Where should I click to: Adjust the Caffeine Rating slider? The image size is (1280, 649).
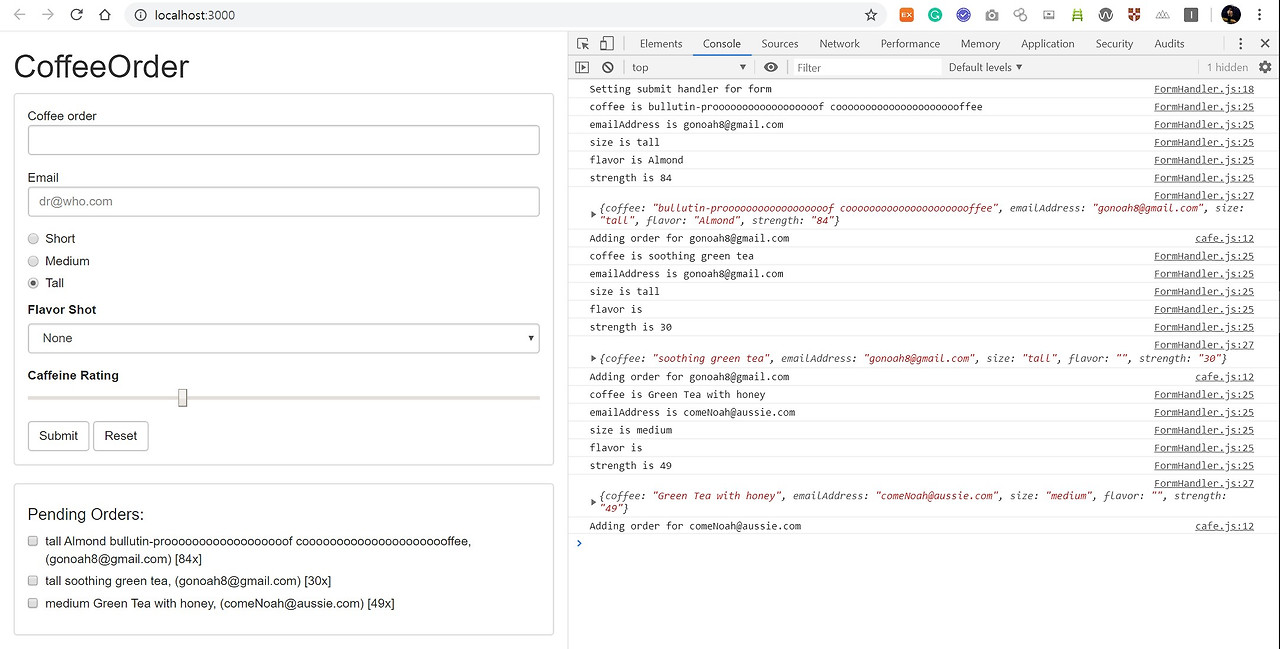pyautogui.click(x=183, y=398)
